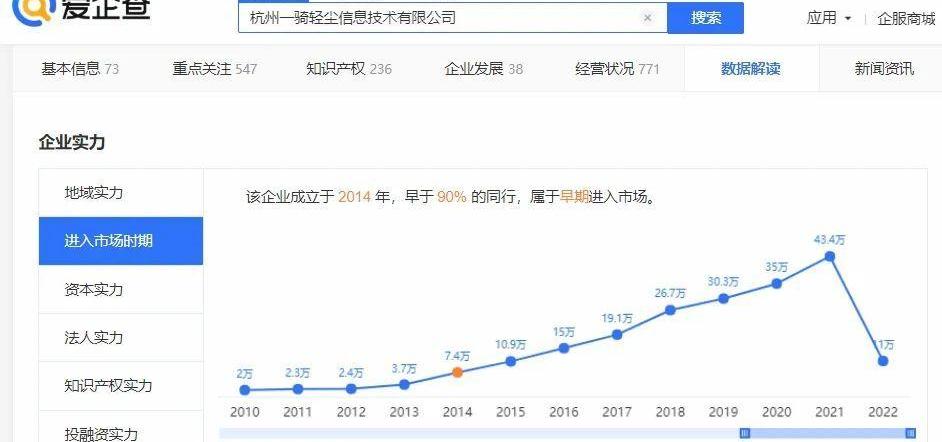This screenshot has width=942, height=442.
Task: Click the left handle of the year range slider
Action: [x=745, y=432]
